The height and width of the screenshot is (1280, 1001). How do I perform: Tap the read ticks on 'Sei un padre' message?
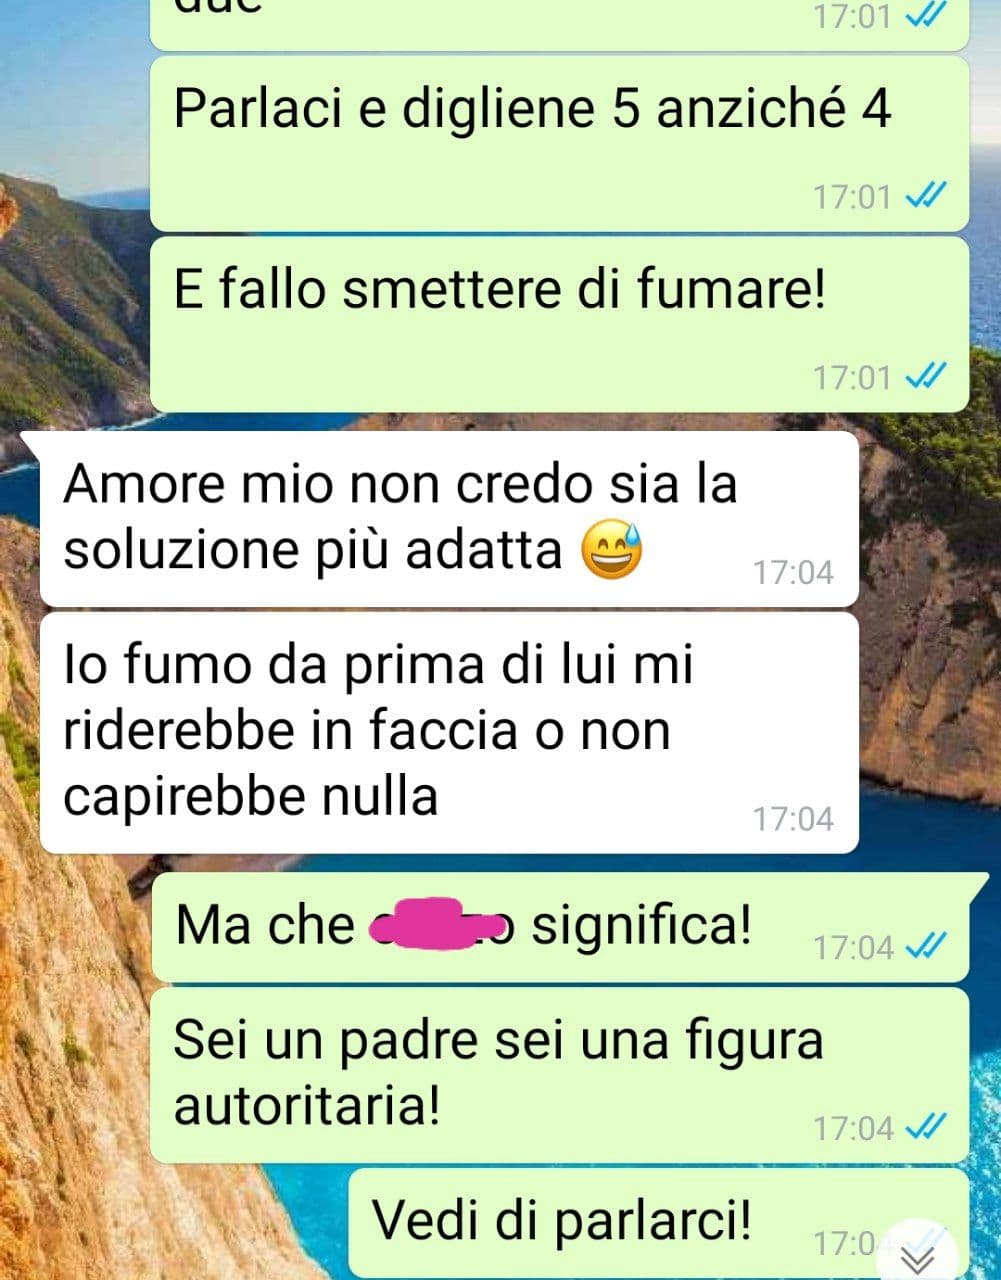tap(925, 1127)
